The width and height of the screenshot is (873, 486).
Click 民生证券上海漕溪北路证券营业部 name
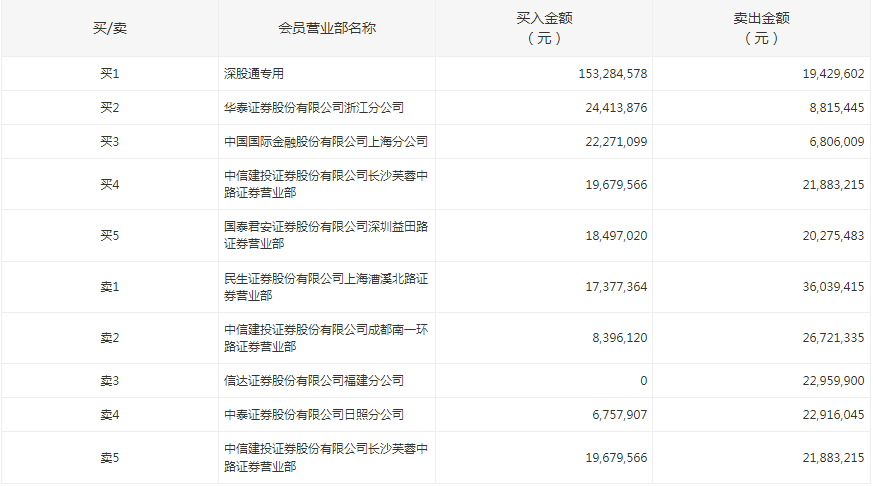point(326,288)
